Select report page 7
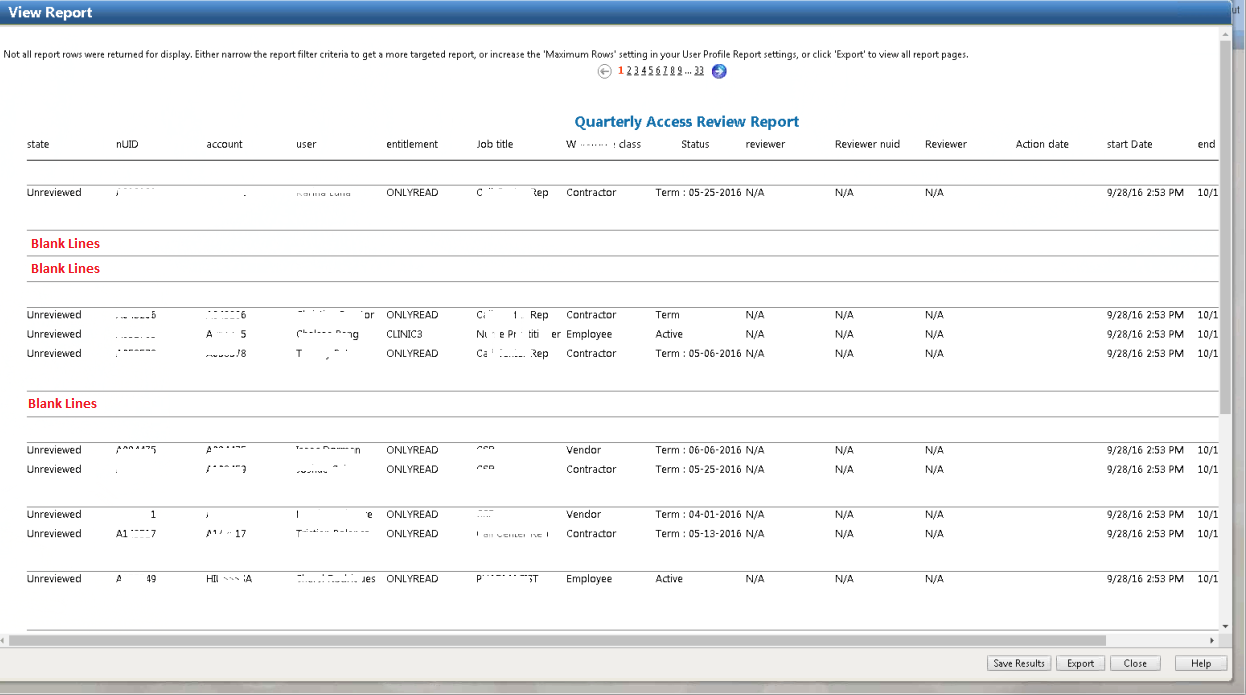 coord(665,71)
